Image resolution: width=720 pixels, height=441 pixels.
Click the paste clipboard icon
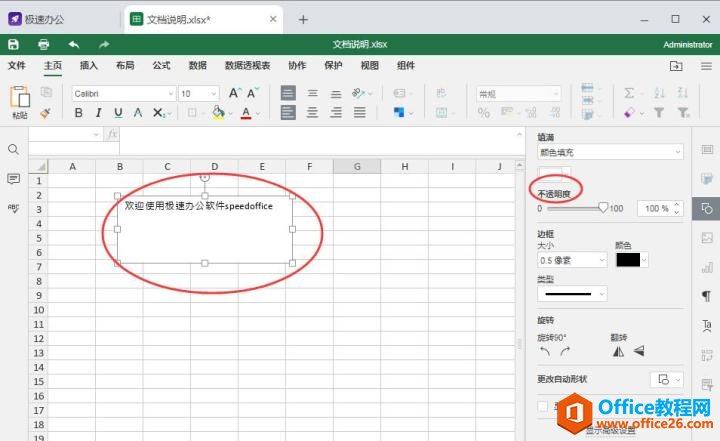pyautogui.click(x=20, y=97)
